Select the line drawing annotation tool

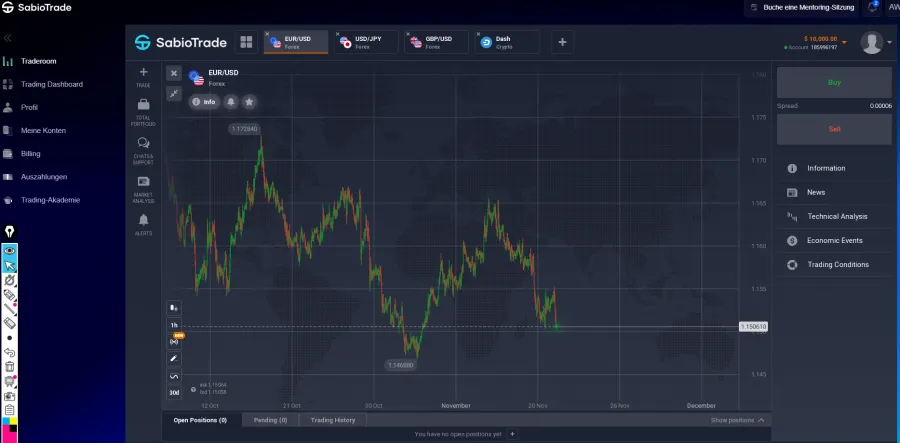point(10,309)
